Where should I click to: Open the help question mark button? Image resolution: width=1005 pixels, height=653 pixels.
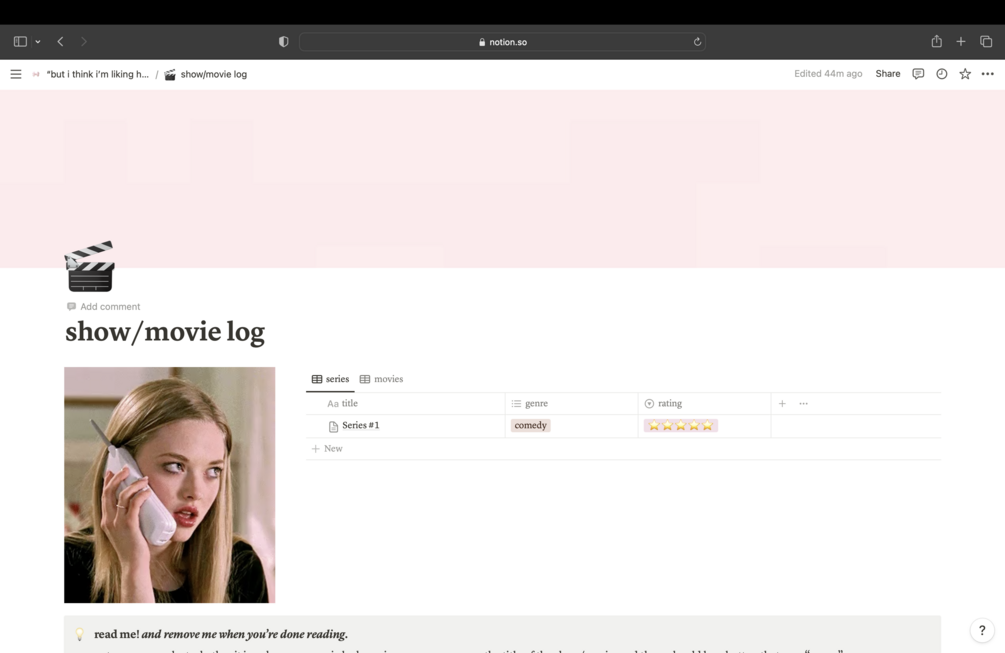(x=982, y=630)
